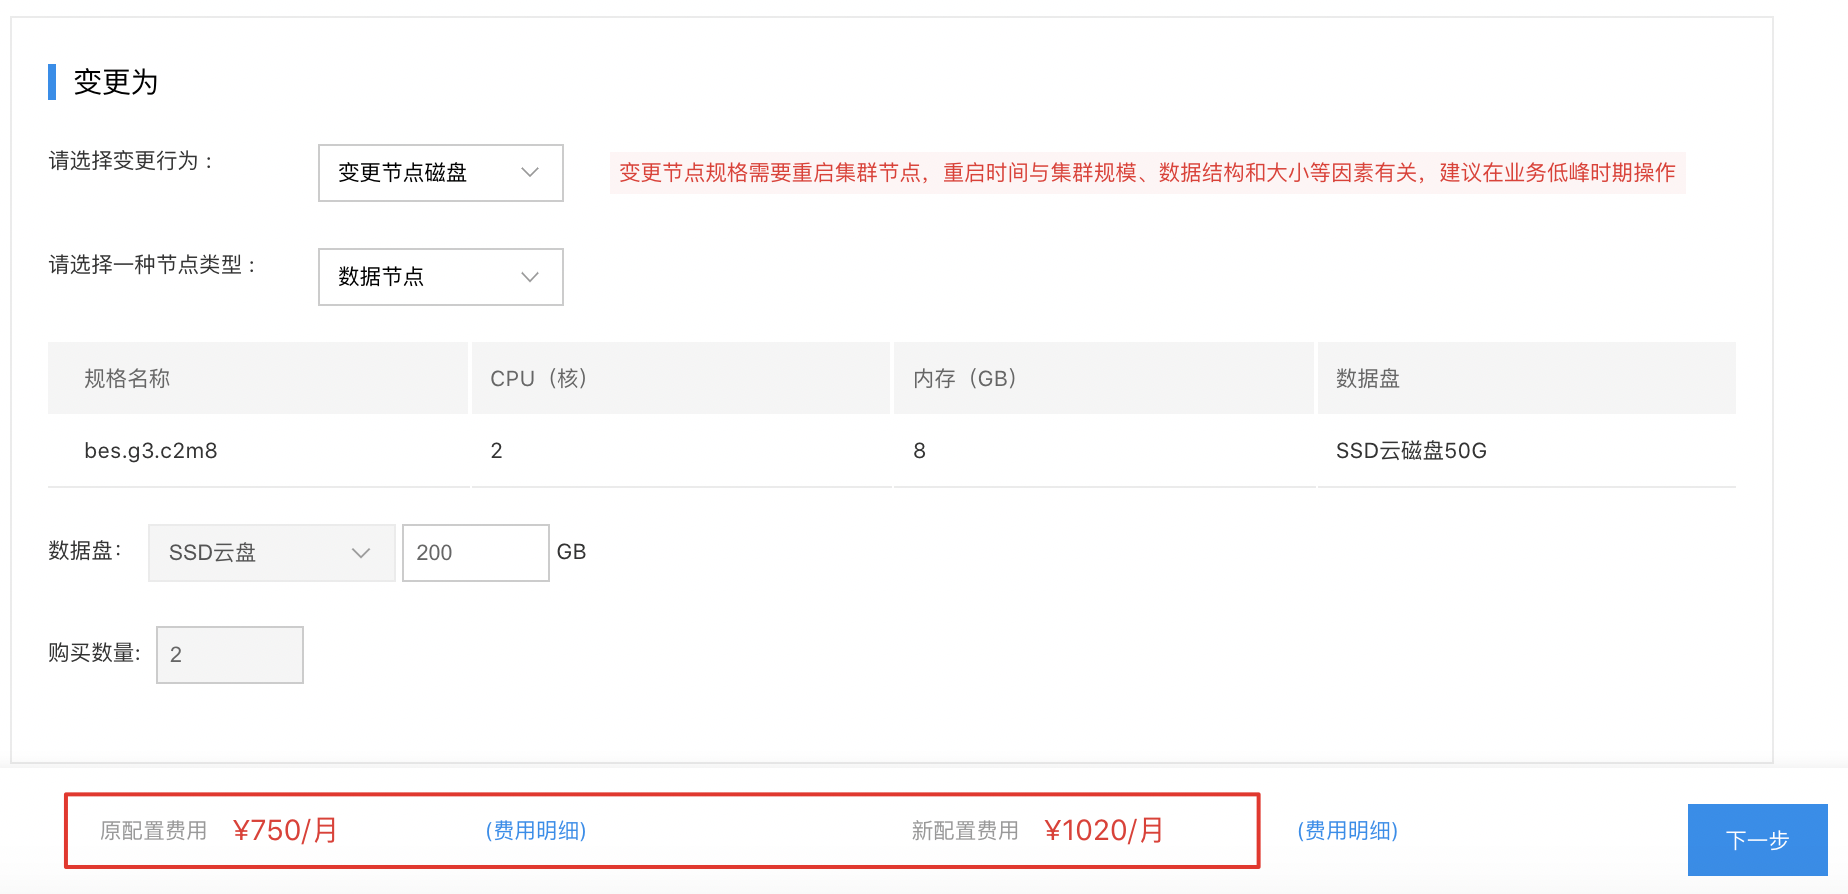Image resolution: width=1848 pixels, height=894 pixels.
Task: Click the 内存（GB） column header
Action: coord(964,379)
